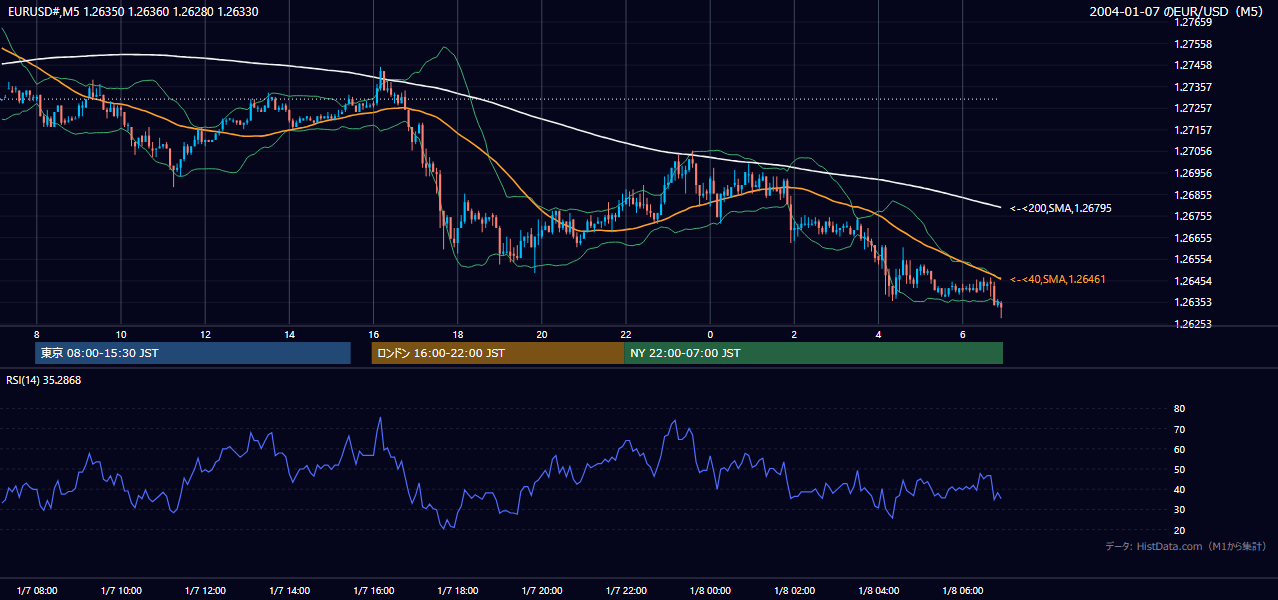The width and height of the screenshot is (1278, 600).
Task: Click the 1.27558 price axis label
Action: click(x=1193, y=44)
